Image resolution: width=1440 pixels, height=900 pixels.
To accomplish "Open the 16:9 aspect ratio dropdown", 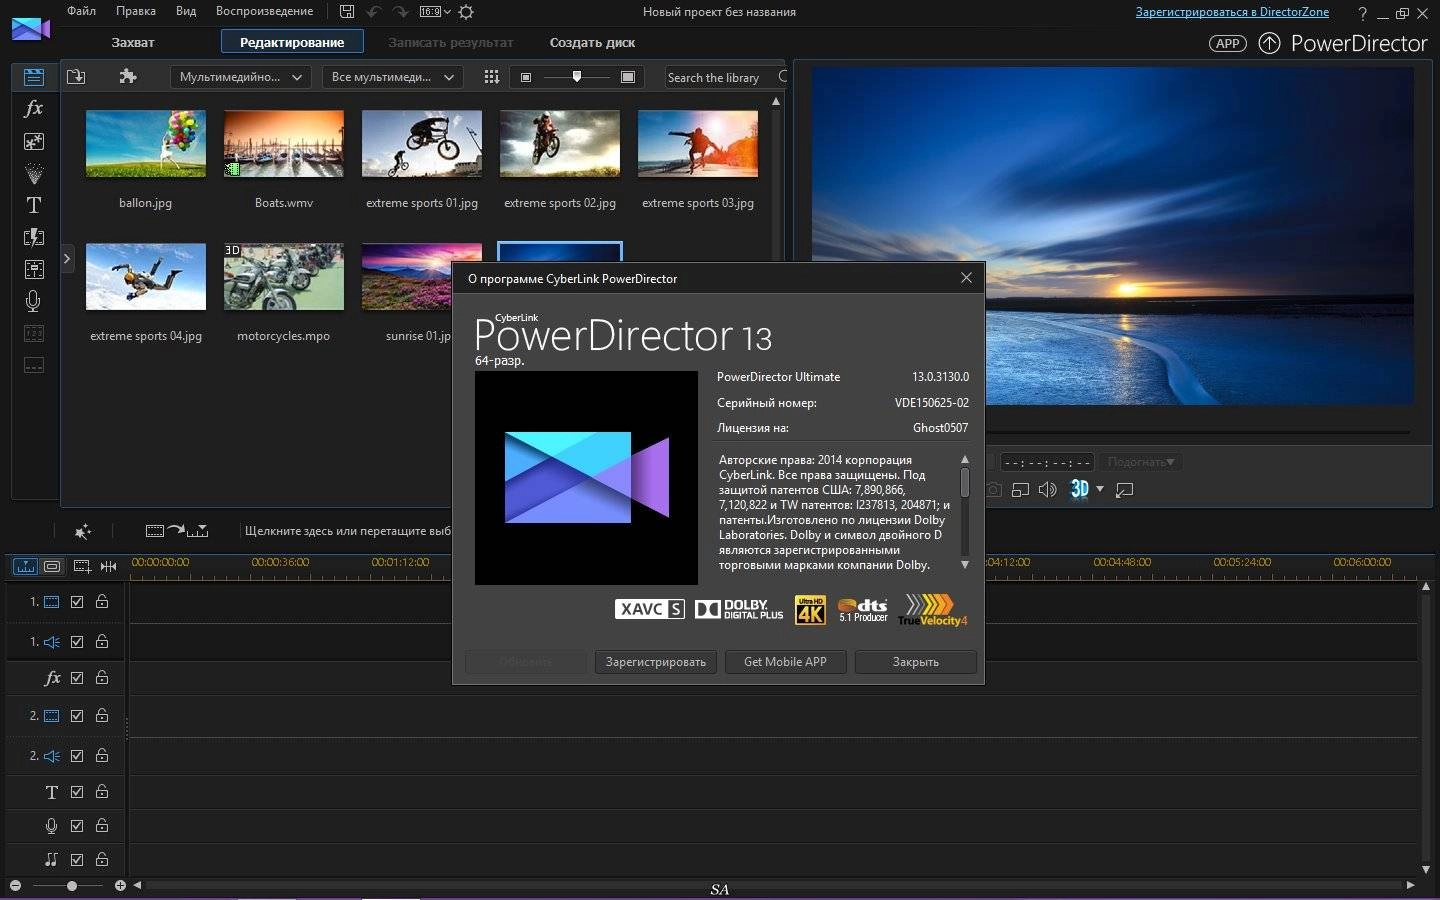I will [435, 12].
